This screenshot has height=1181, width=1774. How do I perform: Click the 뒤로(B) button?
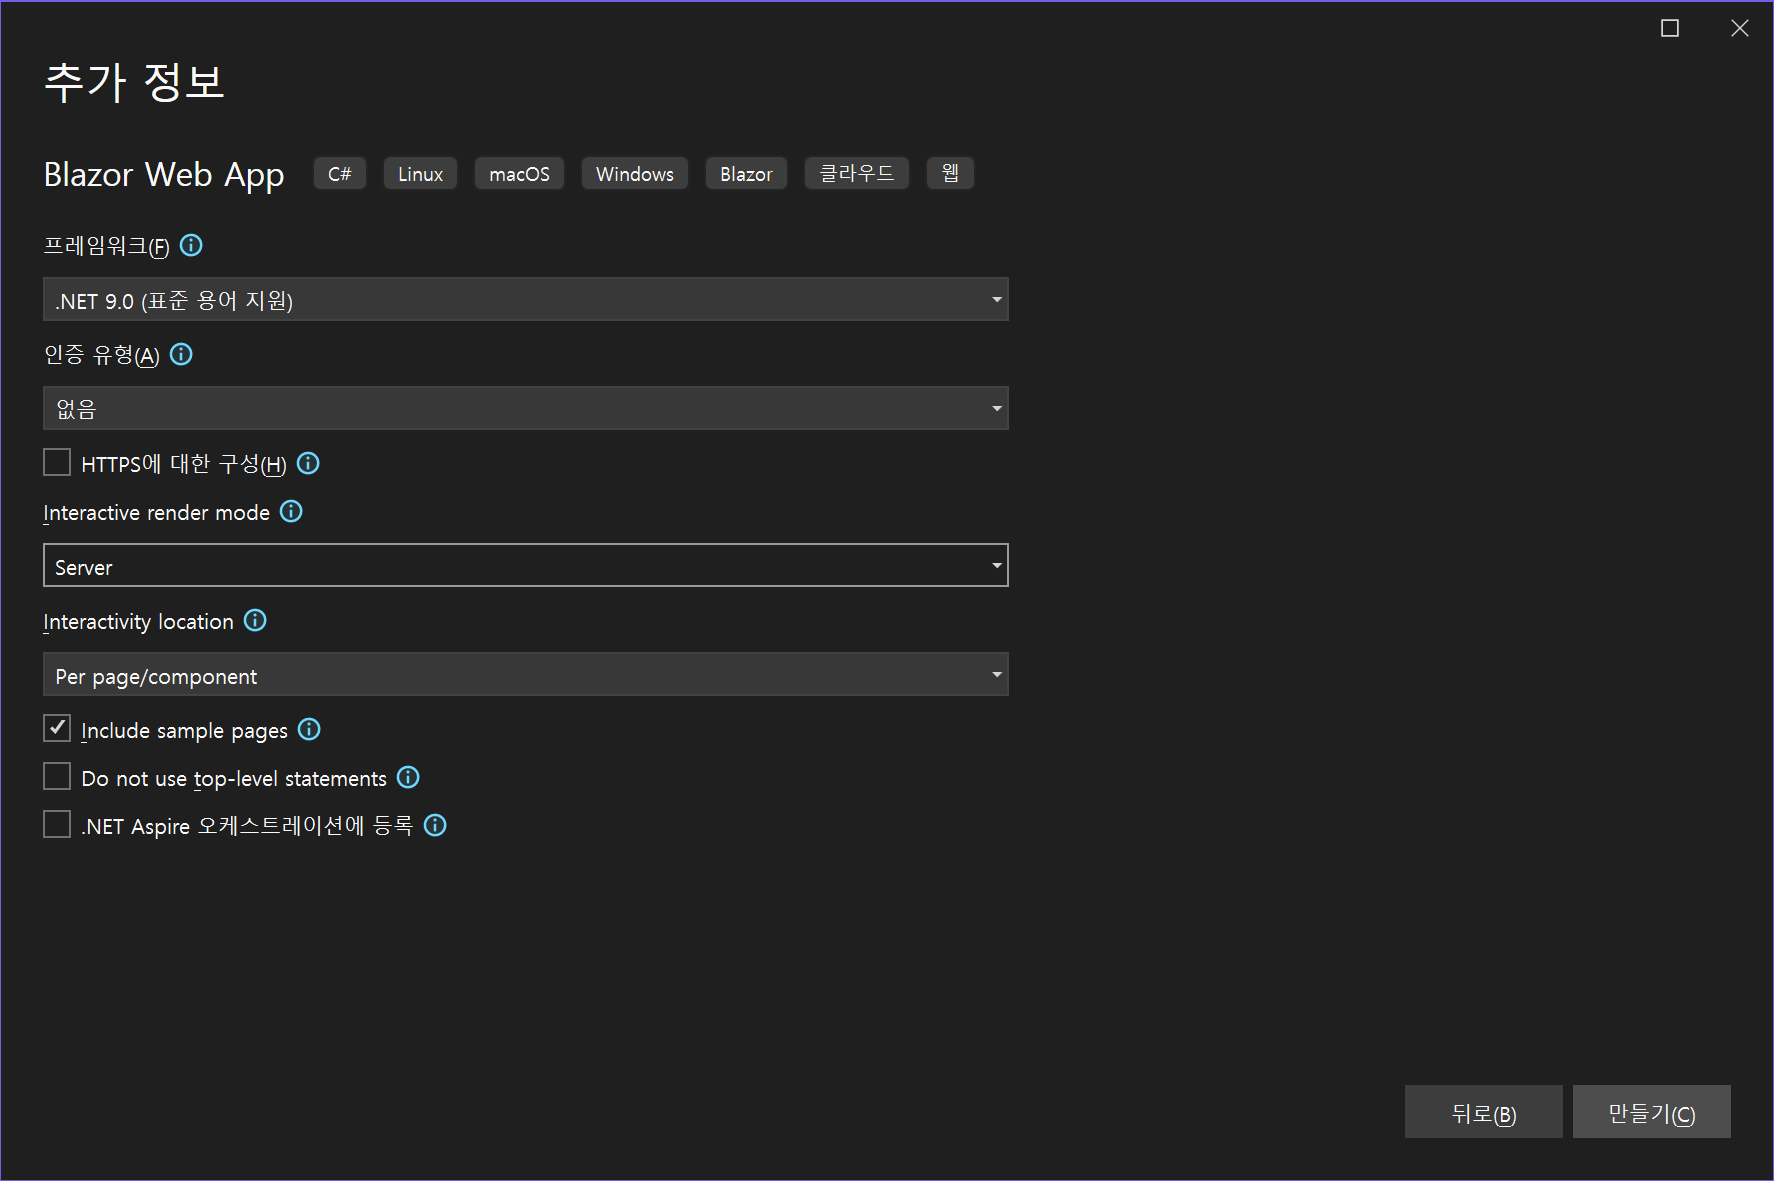[1483, 1112]
